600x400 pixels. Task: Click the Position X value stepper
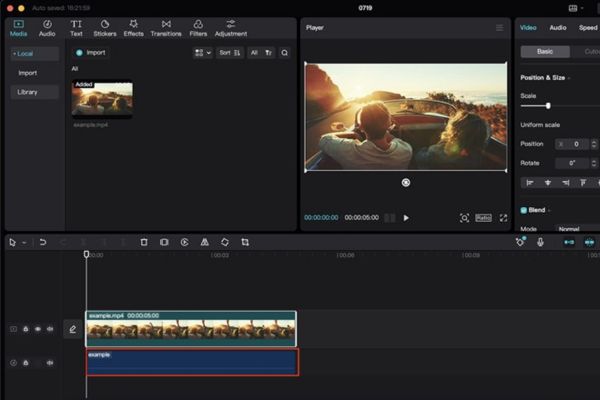click(x=593, y=144)
